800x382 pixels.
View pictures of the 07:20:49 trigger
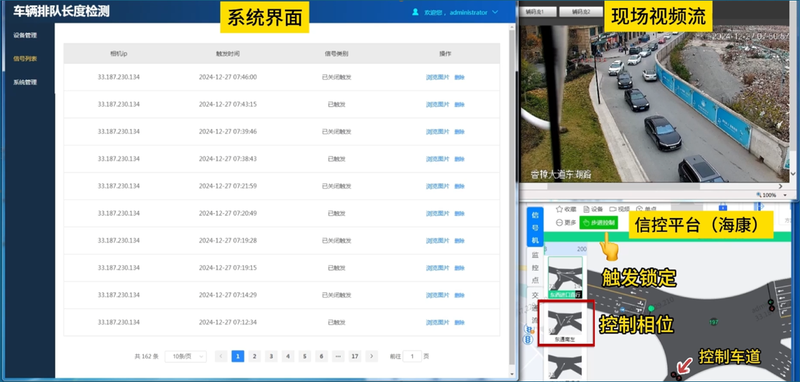[x=437, y=214]
